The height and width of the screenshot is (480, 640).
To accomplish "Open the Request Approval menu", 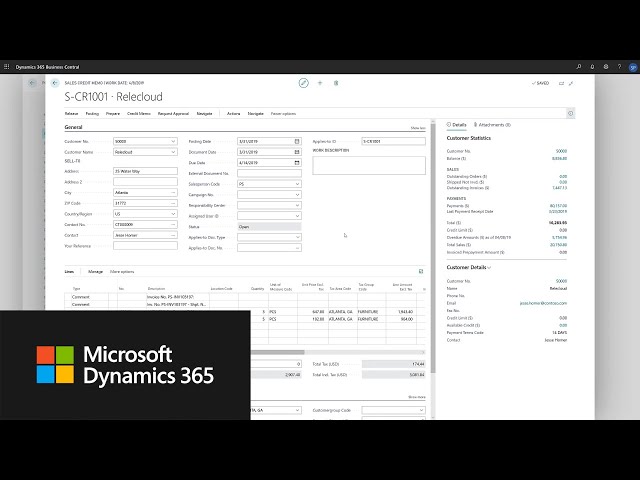I will (173, 114).
